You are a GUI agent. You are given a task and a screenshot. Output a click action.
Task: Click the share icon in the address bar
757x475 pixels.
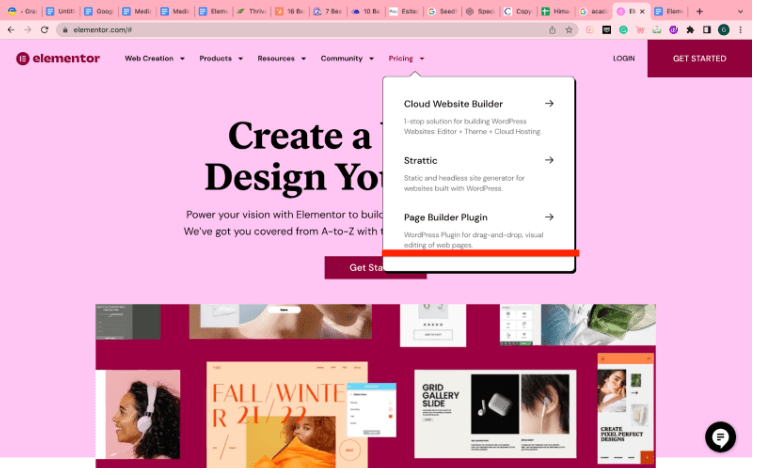tap(552, 30)
